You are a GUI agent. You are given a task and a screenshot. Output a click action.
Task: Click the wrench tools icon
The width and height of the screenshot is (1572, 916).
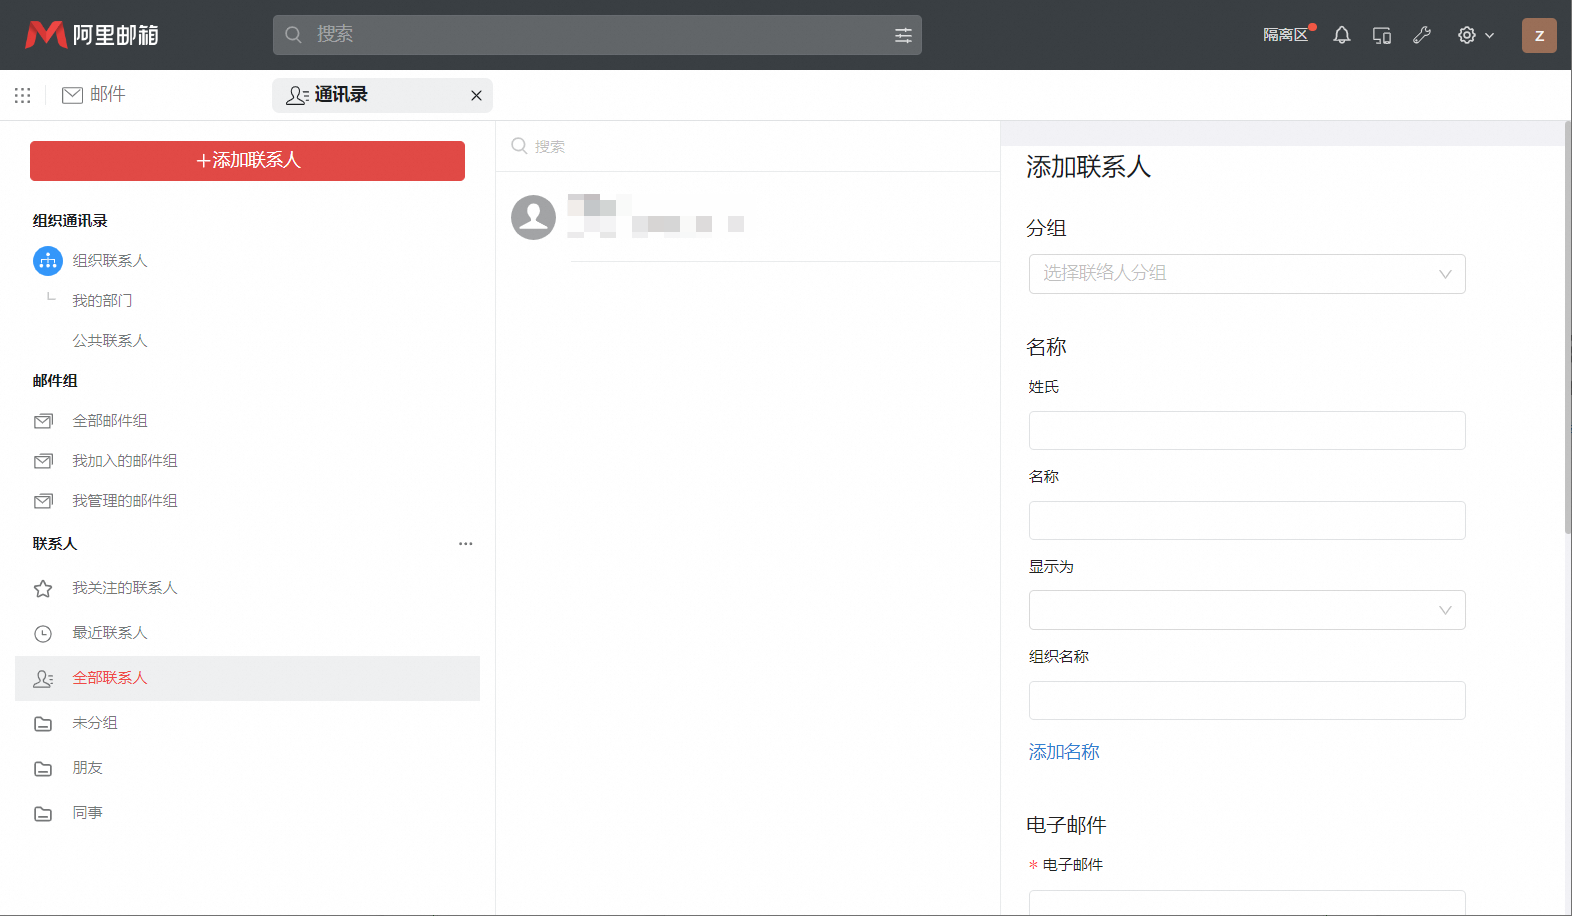pyautogui.click(x=1422, y=35)
